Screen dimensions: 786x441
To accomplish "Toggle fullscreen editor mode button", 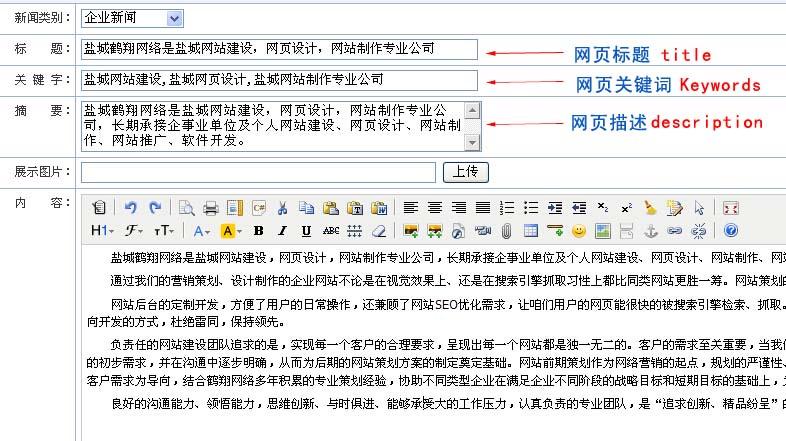I will tap(730, 208).
